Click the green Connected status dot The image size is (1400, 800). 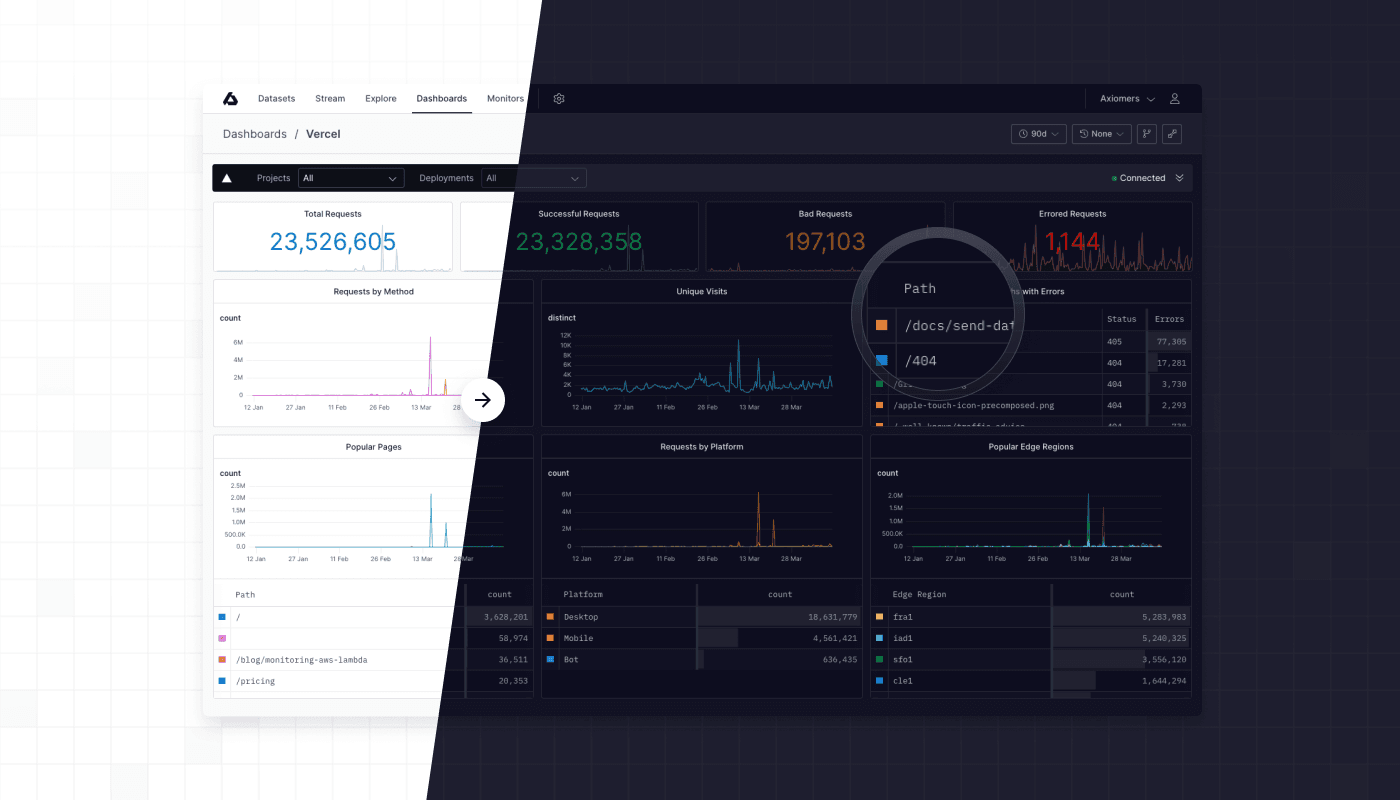(x=1114, y=178)
